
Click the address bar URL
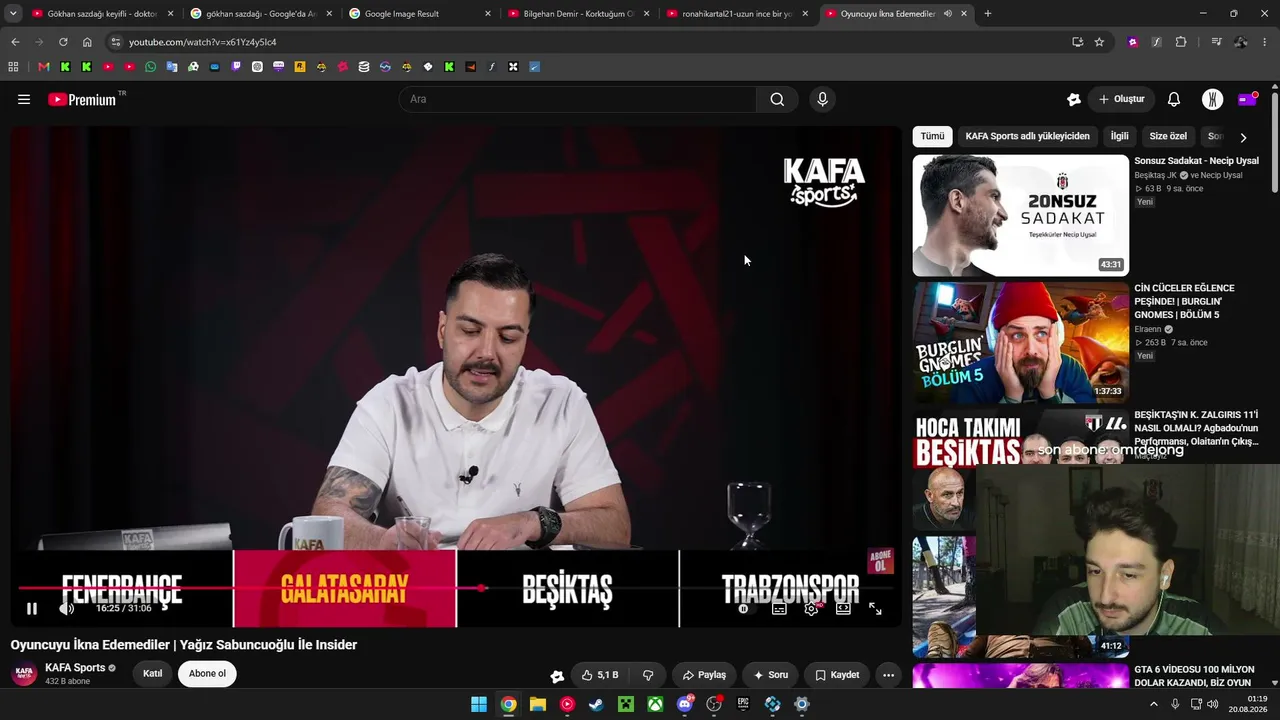pos(202,42)
